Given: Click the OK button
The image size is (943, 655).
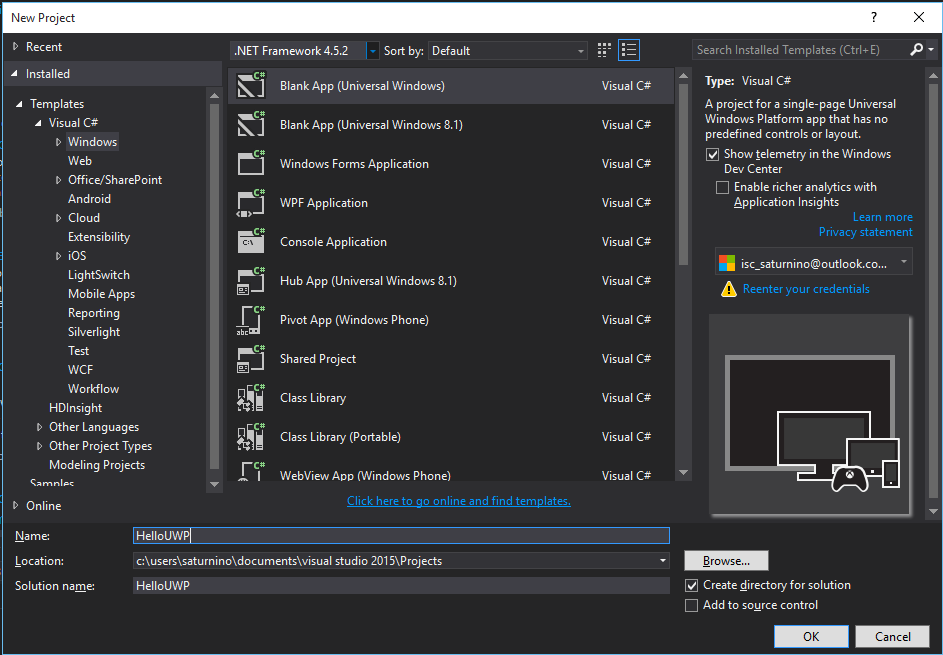Looking at the screenshot, I should point(811,636).
